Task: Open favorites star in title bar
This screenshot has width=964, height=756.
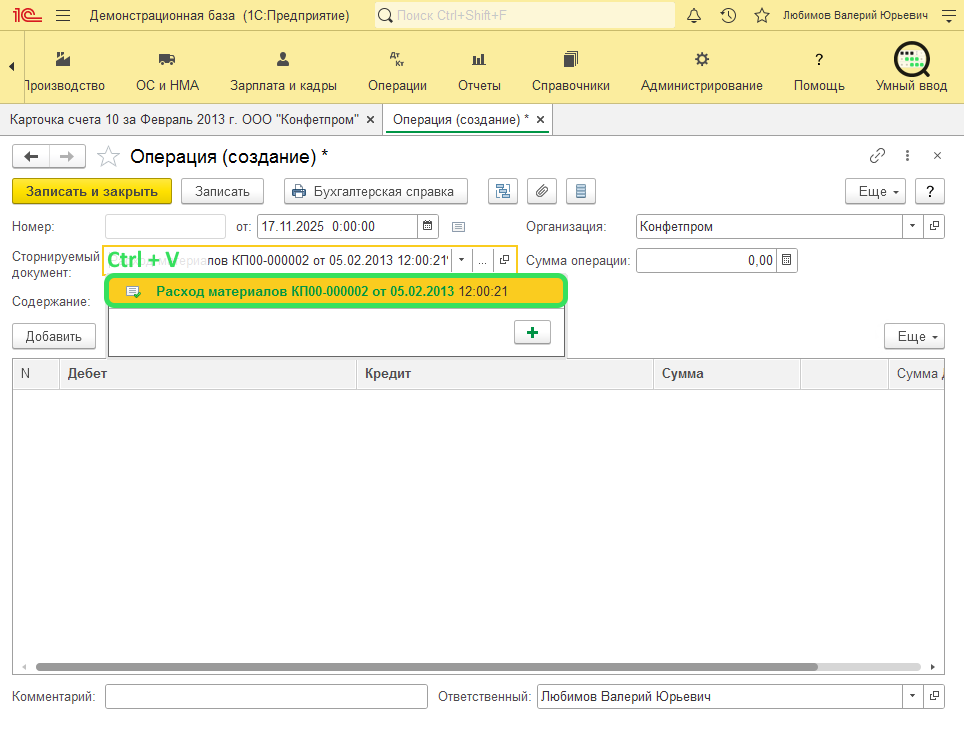Action: [x=762, y=15]
